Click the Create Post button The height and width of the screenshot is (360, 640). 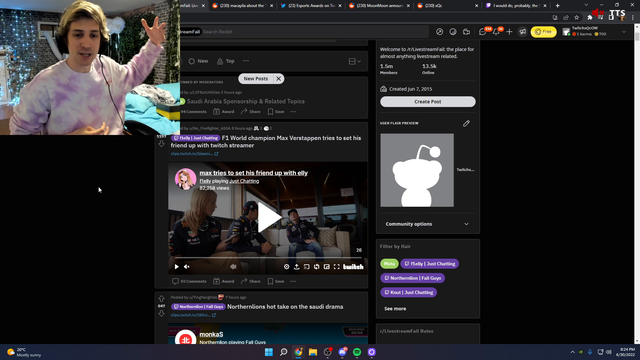point(428,102)
